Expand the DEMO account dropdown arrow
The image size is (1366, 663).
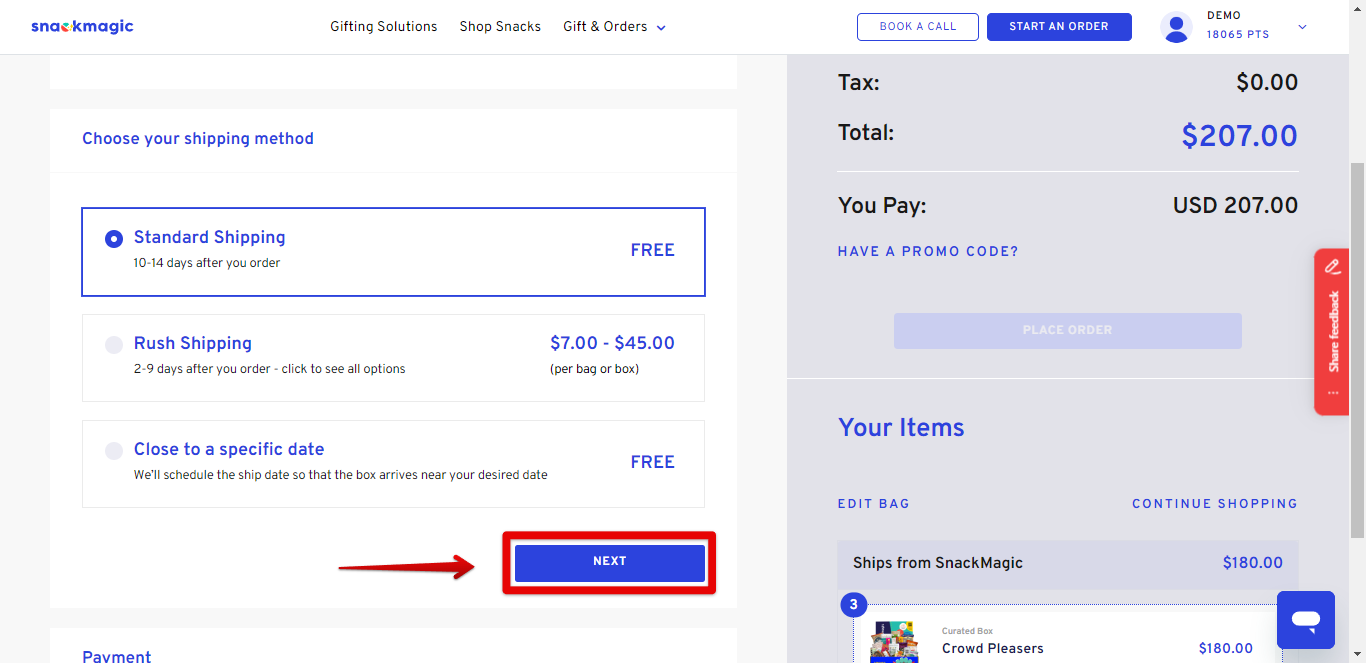[x=1302, y=27]
